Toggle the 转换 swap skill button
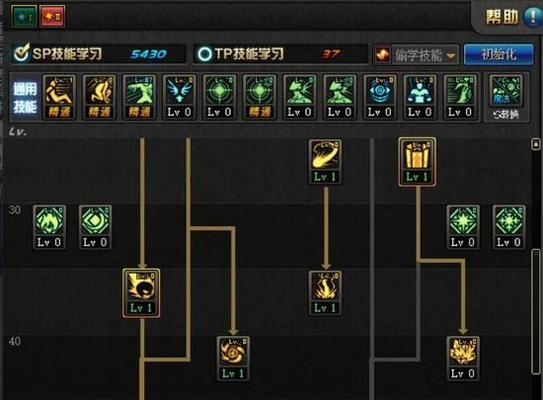This screenshot has width=543, height=400. pos(506,98)
